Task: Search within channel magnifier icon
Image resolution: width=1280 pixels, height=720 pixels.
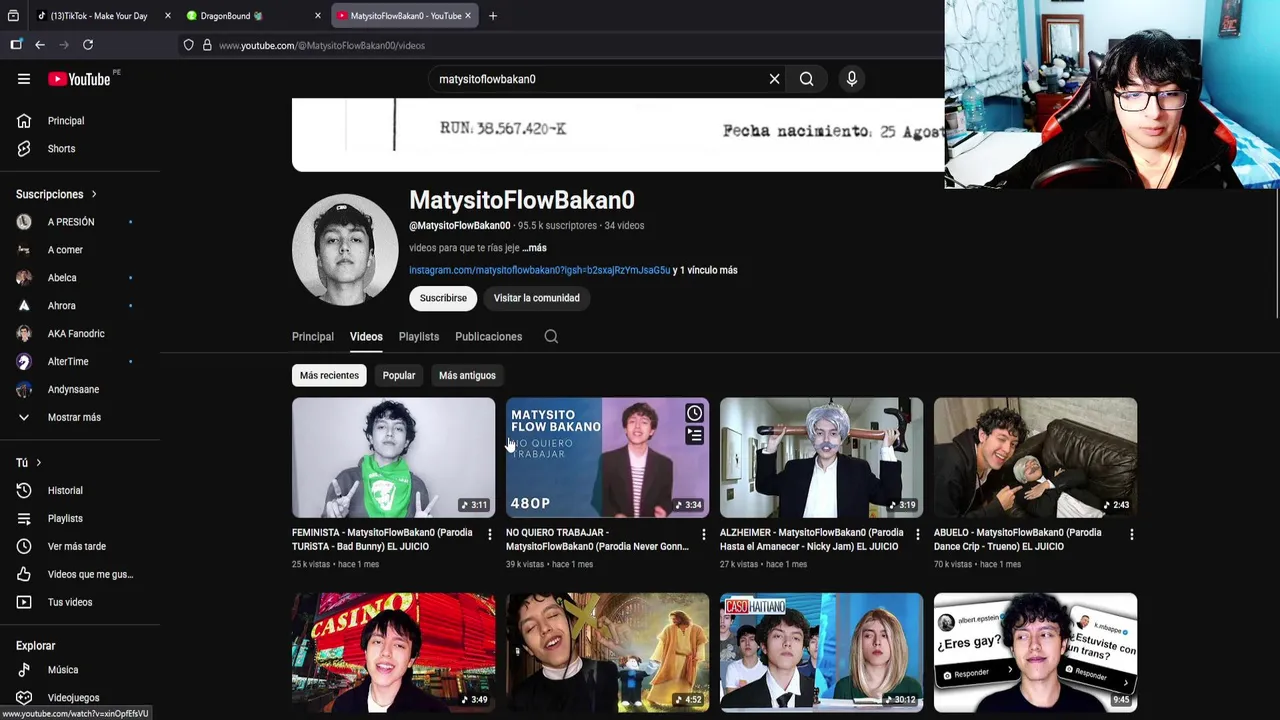Action: [x=551, y=337]
